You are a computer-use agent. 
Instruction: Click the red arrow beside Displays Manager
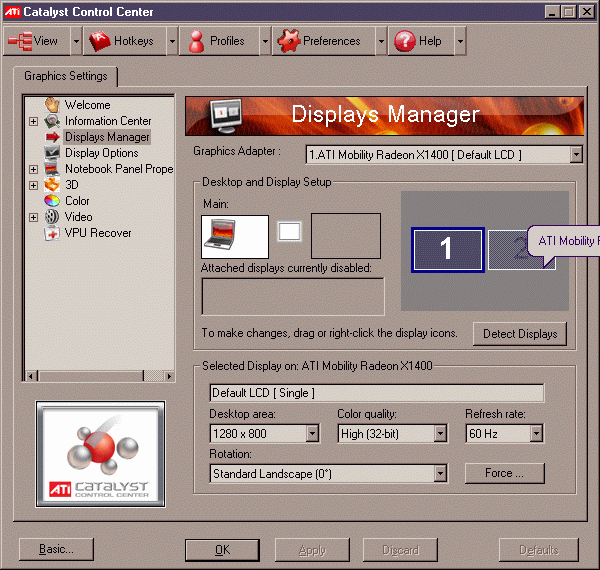[52, 137]
